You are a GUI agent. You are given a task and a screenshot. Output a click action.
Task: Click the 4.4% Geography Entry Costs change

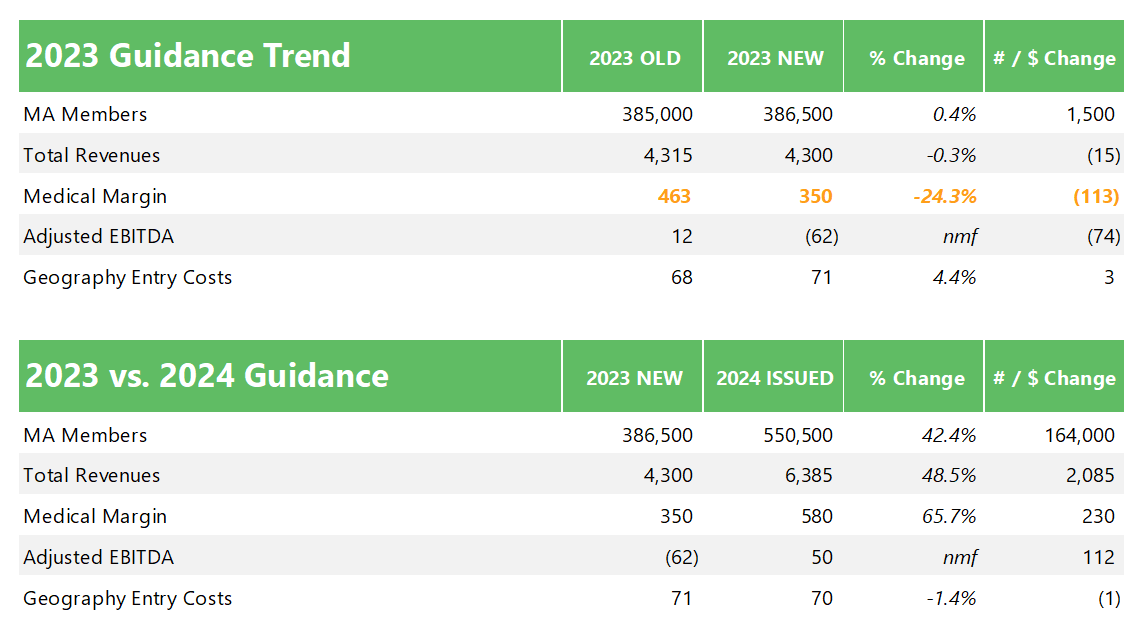954,278
